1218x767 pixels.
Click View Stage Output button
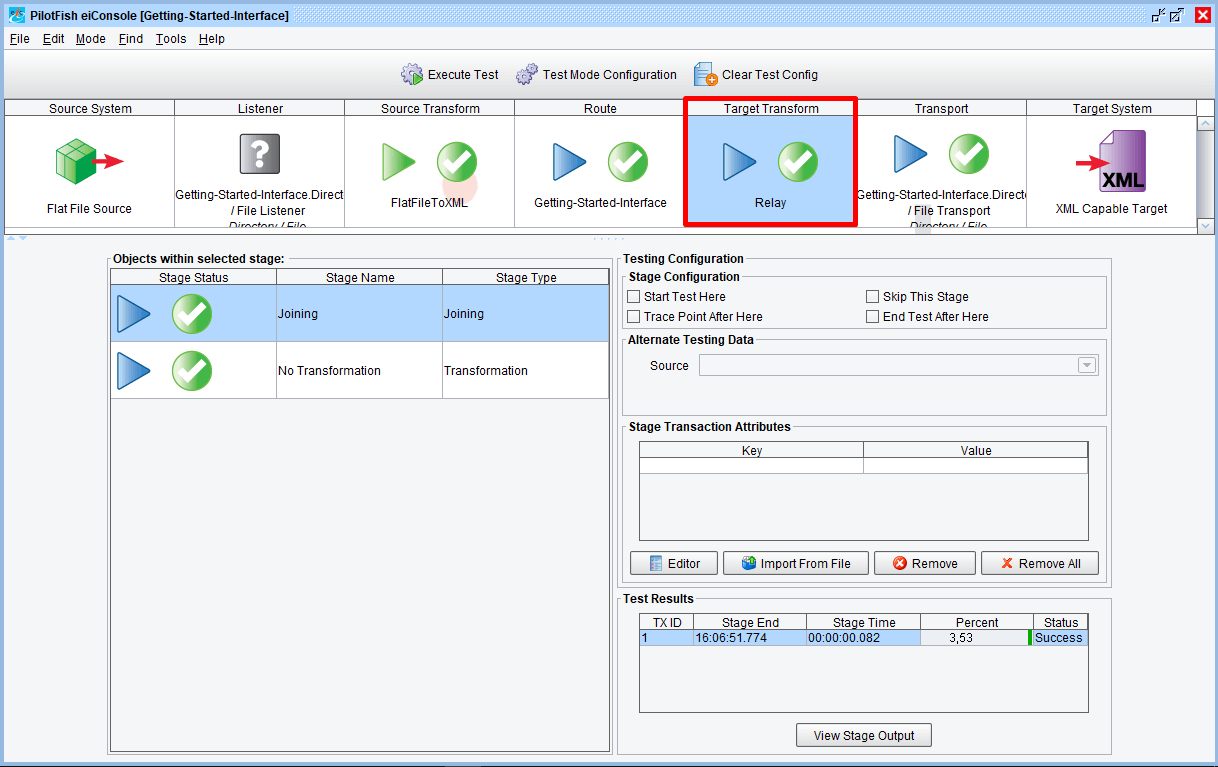click(864, 735)
